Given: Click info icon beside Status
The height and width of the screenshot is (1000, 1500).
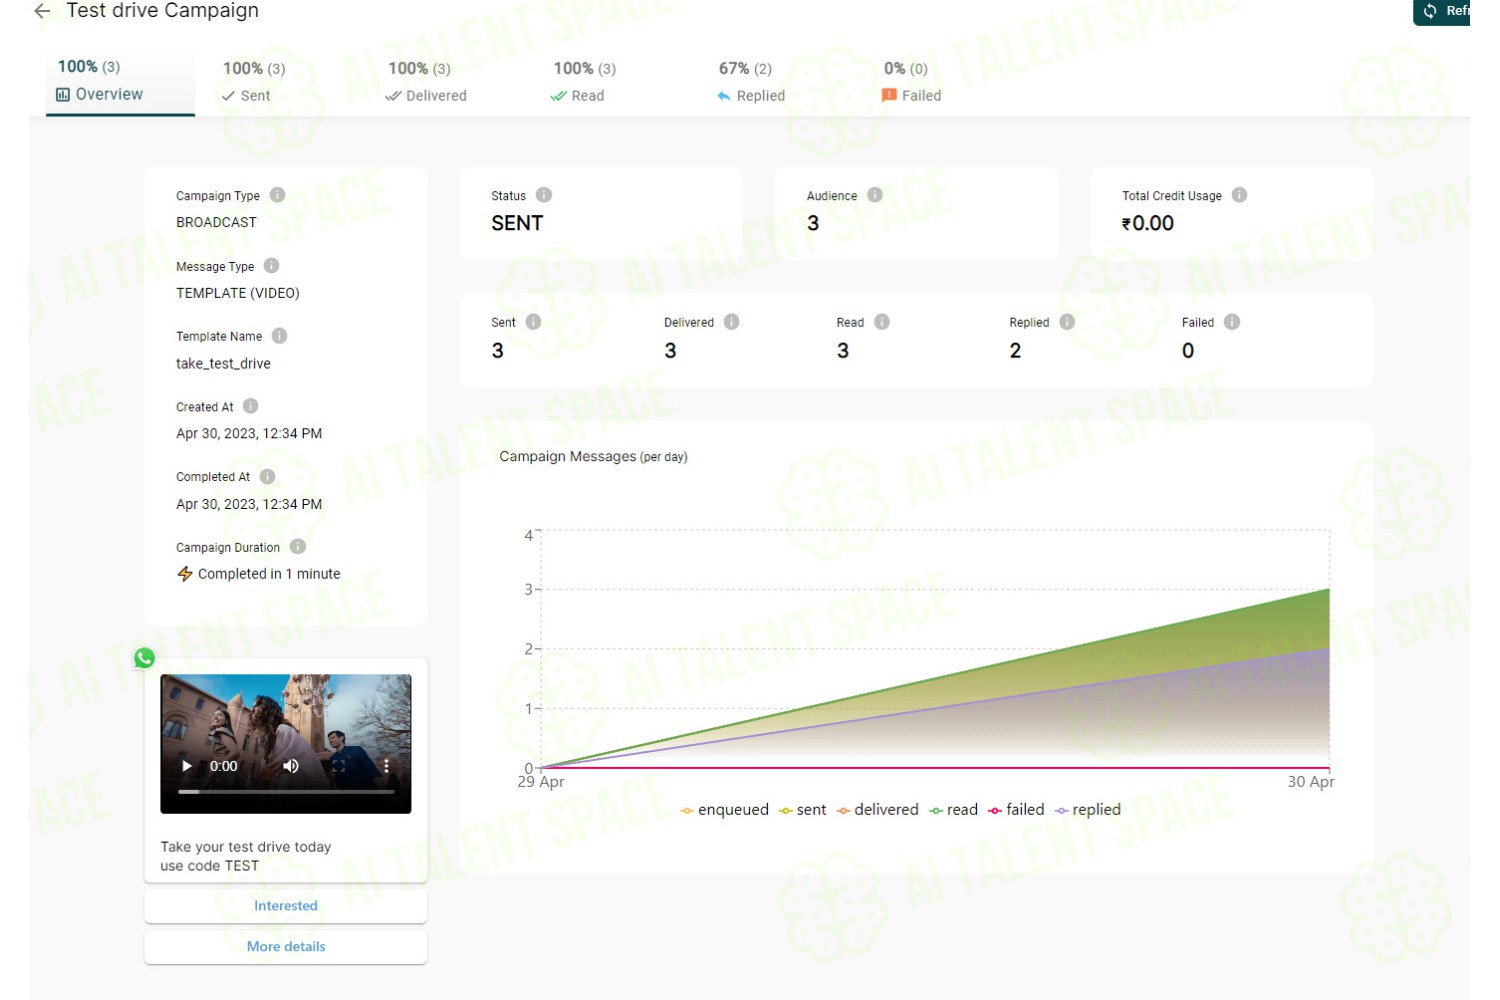Looking at the screenshot, I should pyautogui.click(x=544, y=195).
